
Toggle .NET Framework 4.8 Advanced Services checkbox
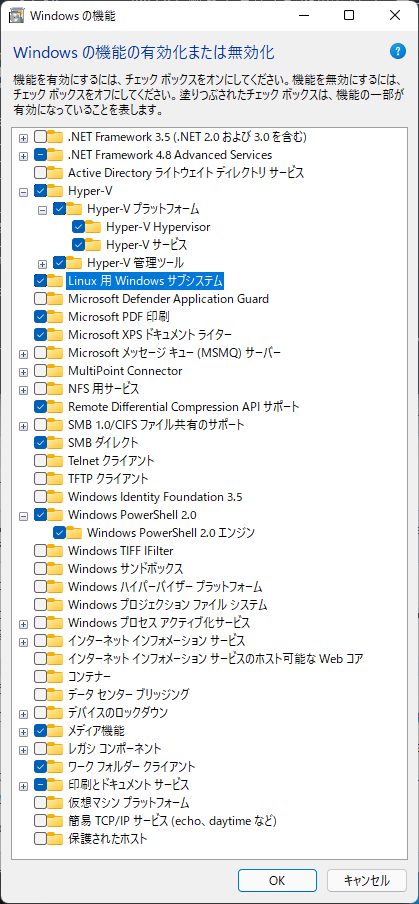(x=41, y=155)
